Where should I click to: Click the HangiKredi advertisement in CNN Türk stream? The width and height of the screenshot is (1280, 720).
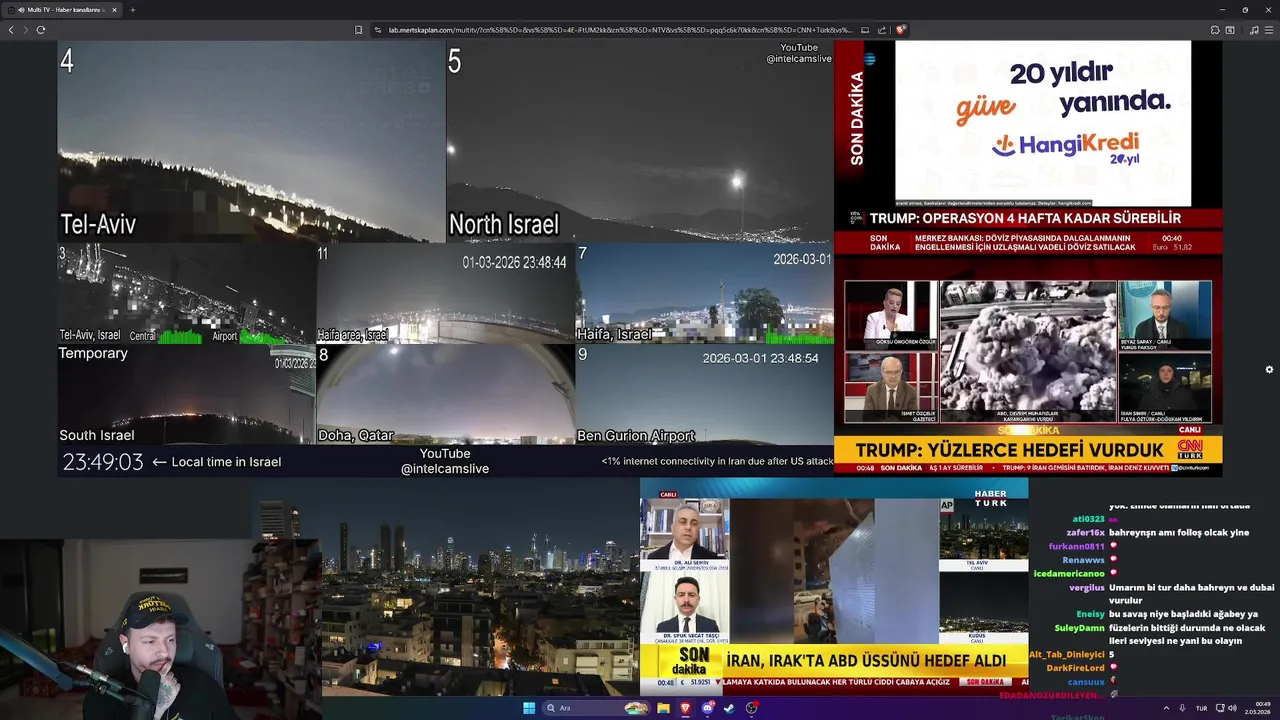1043,123
